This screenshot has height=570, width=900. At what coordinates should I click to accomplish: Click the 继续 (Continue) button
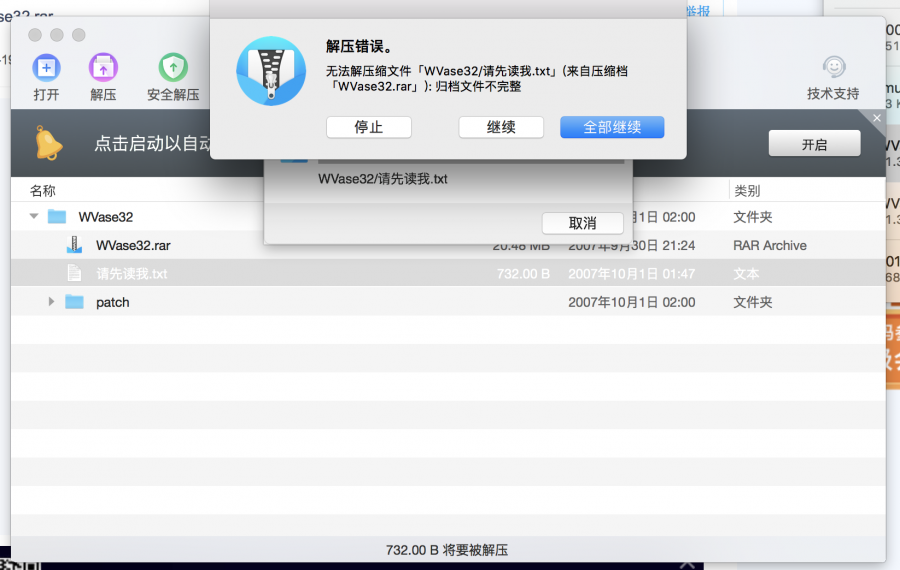[x=501, y=127]
